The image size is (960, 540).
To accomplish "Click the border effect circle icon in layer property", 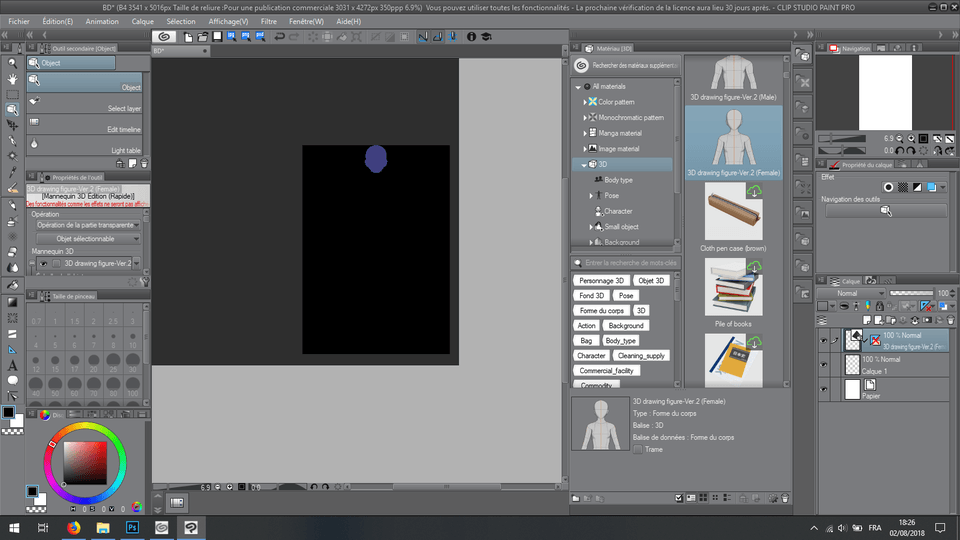I will coord(888,187).
